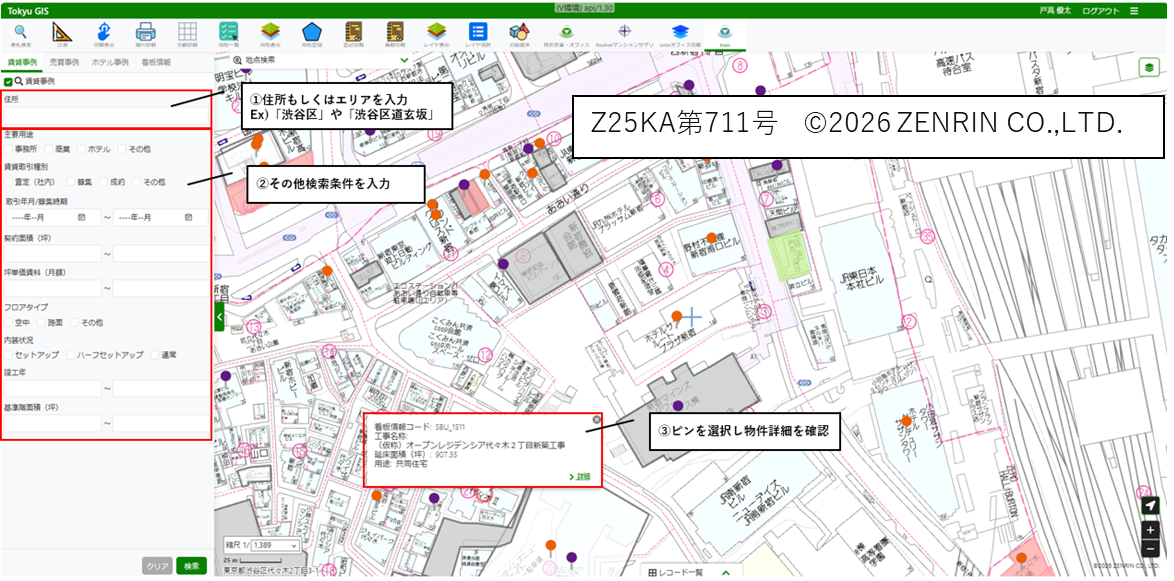The width and height of the screenshot is (1174, 581).
Task: Select the お絵描き shapes drawing tool
Action: (520, 35)
